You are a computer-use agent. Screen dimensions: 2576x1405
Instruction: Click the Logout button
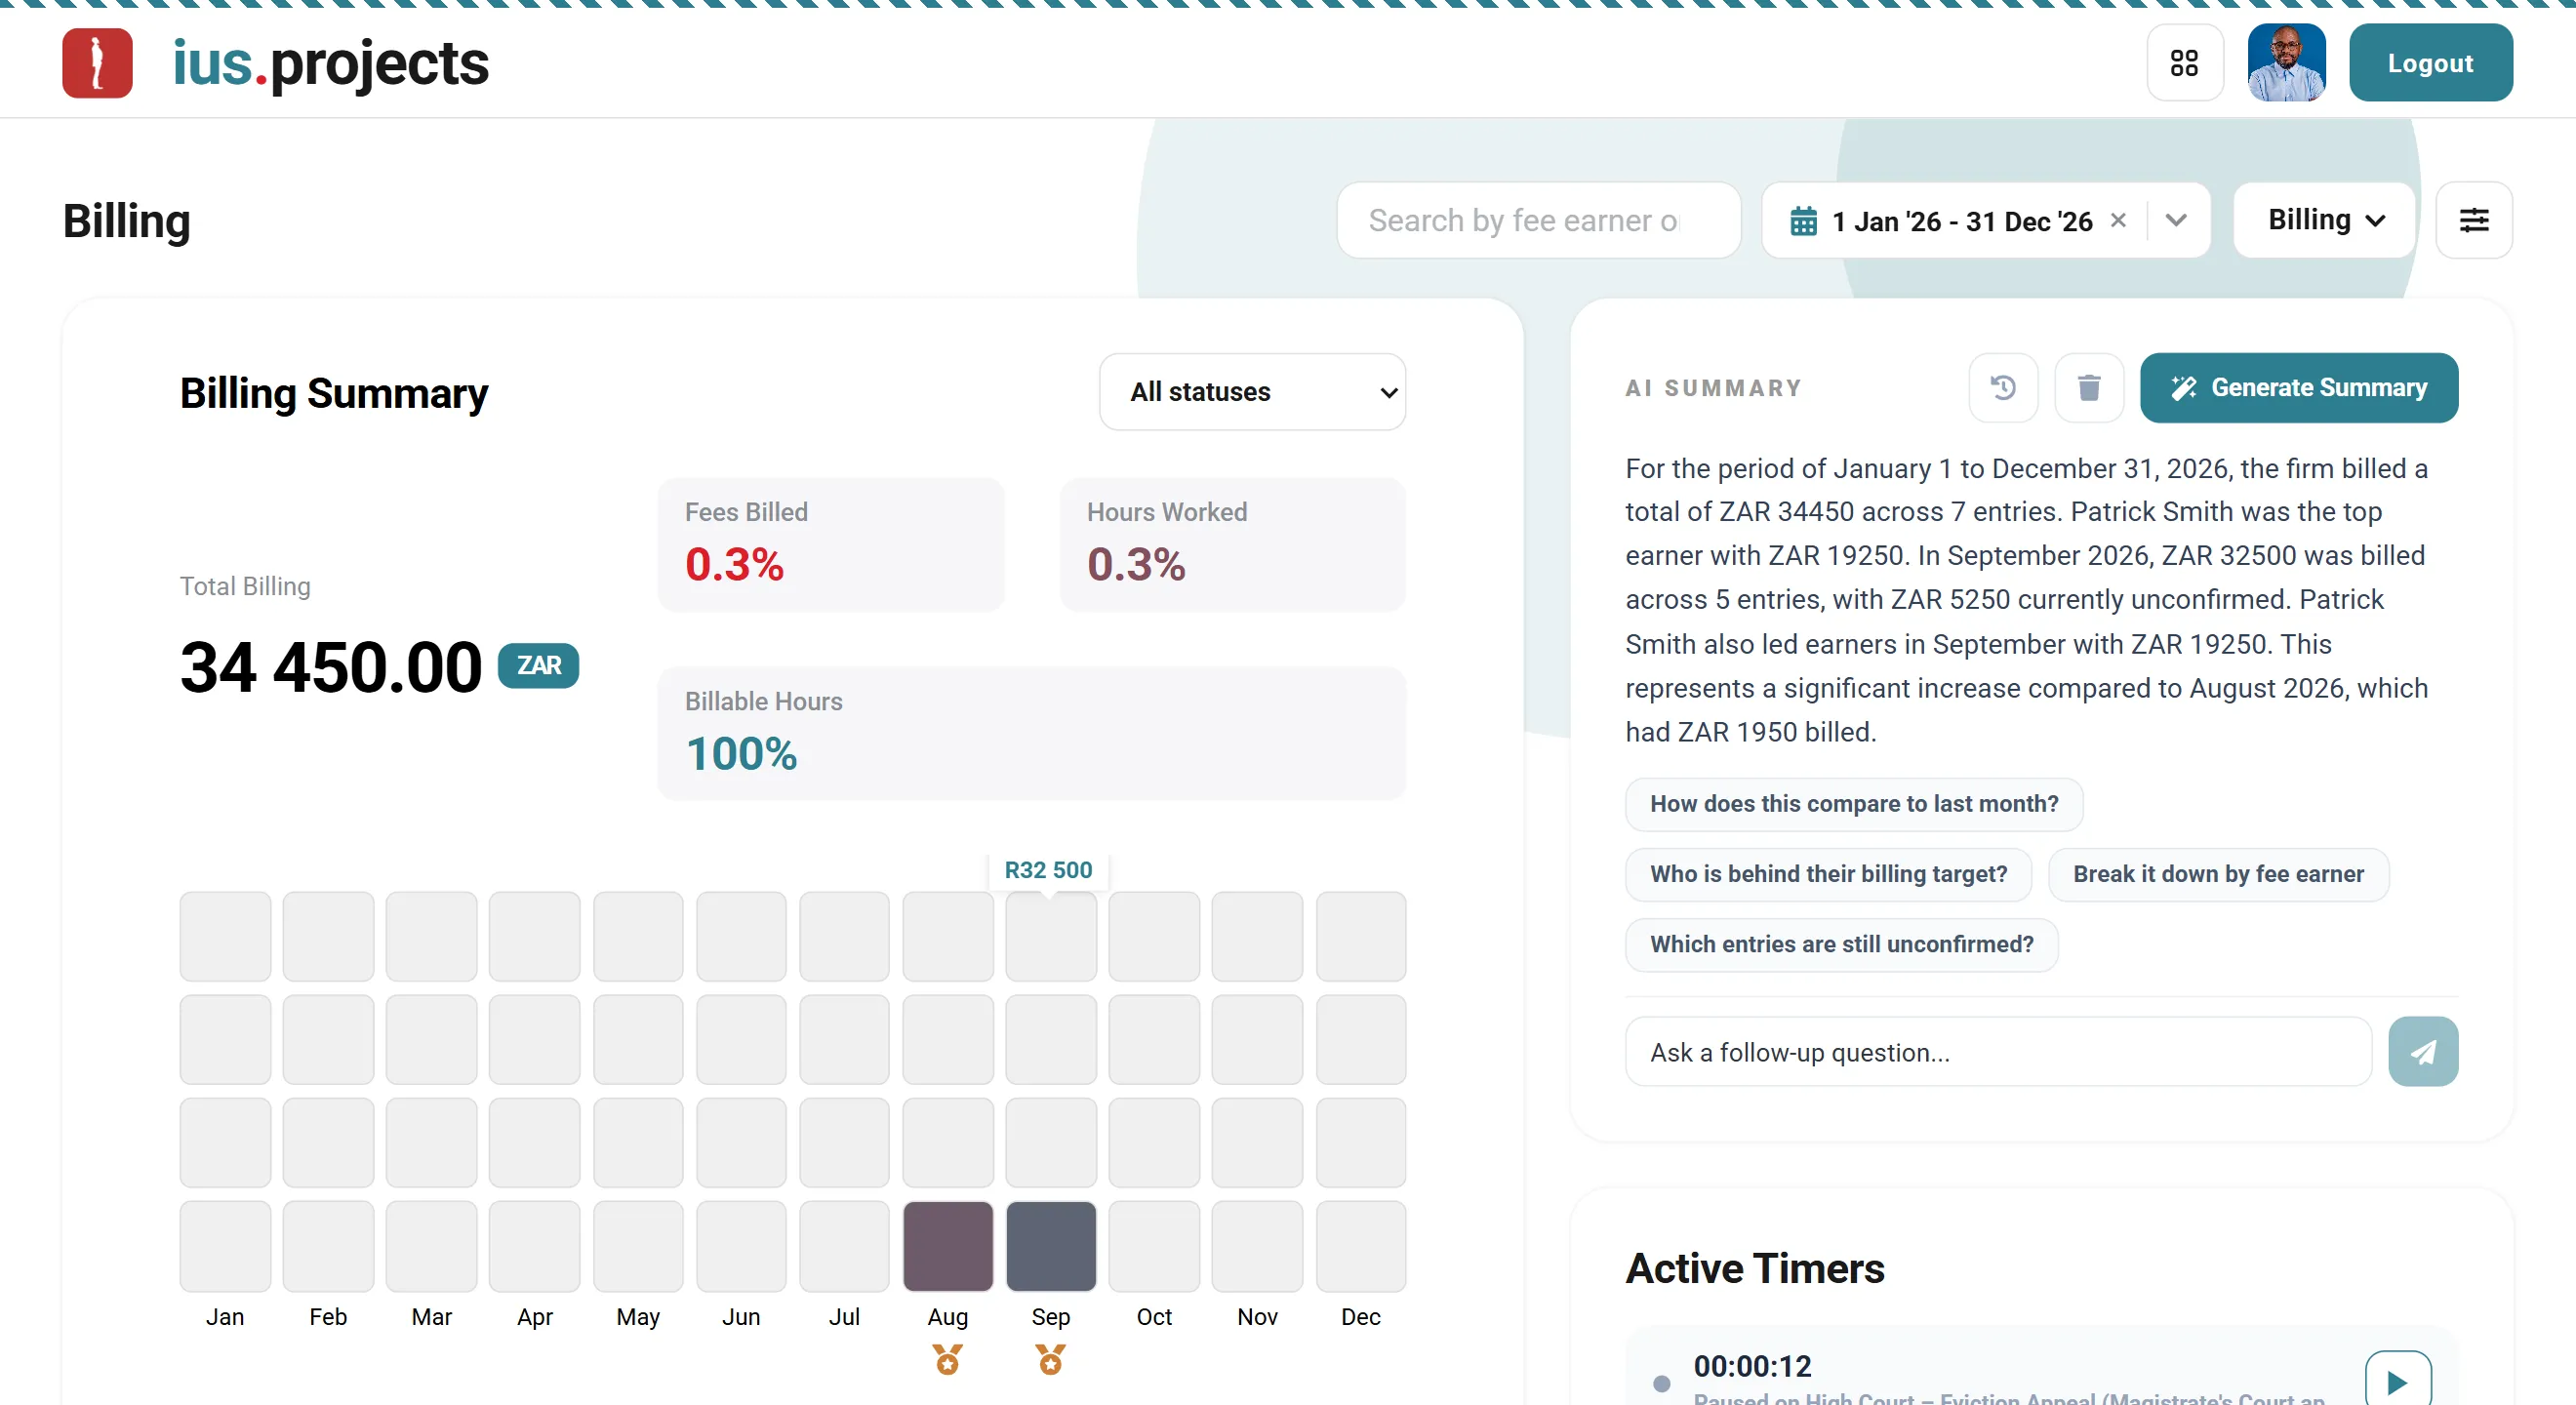pyautogui.click(x=2430, y=63)
